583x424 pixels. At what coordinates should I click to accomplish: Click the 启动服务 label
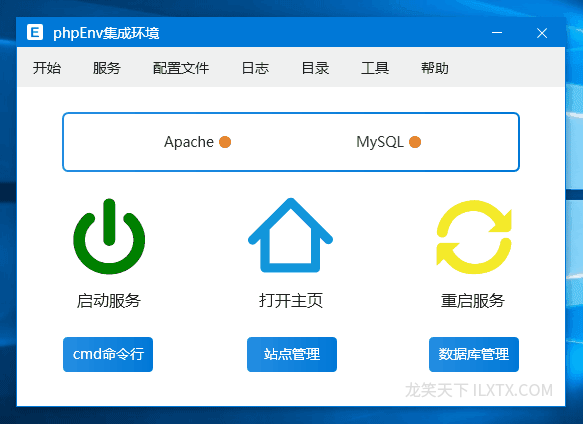click(109, 301)
